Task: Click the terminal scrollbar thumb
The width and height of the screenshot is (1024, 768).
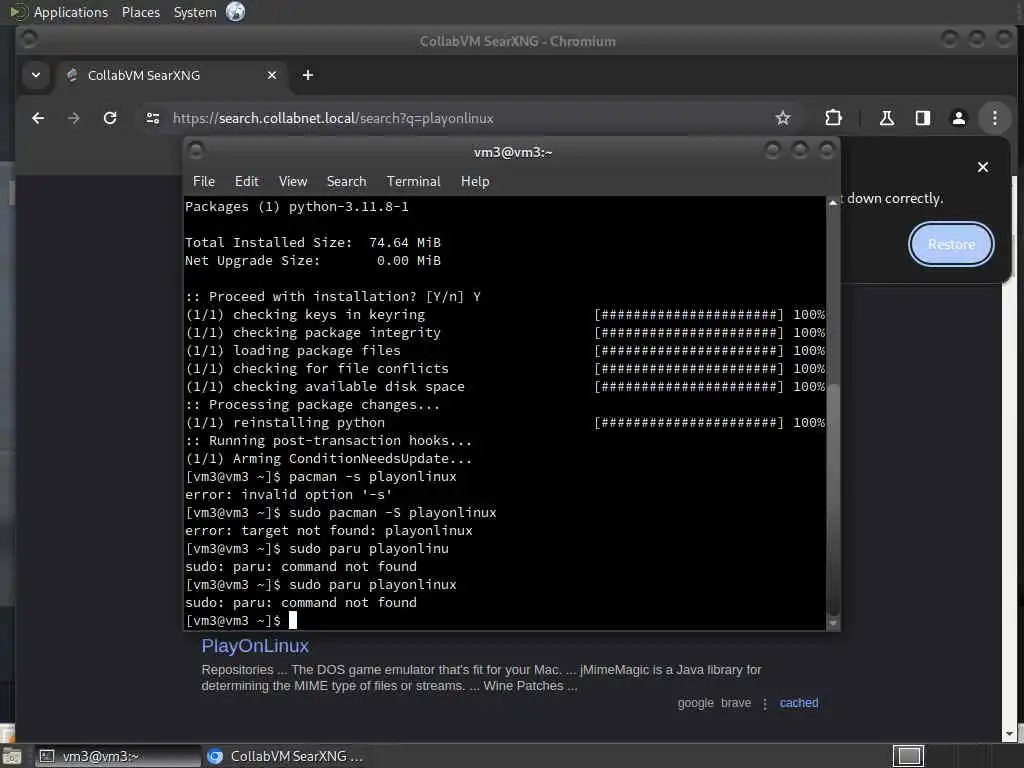Action: click(833, 499)
